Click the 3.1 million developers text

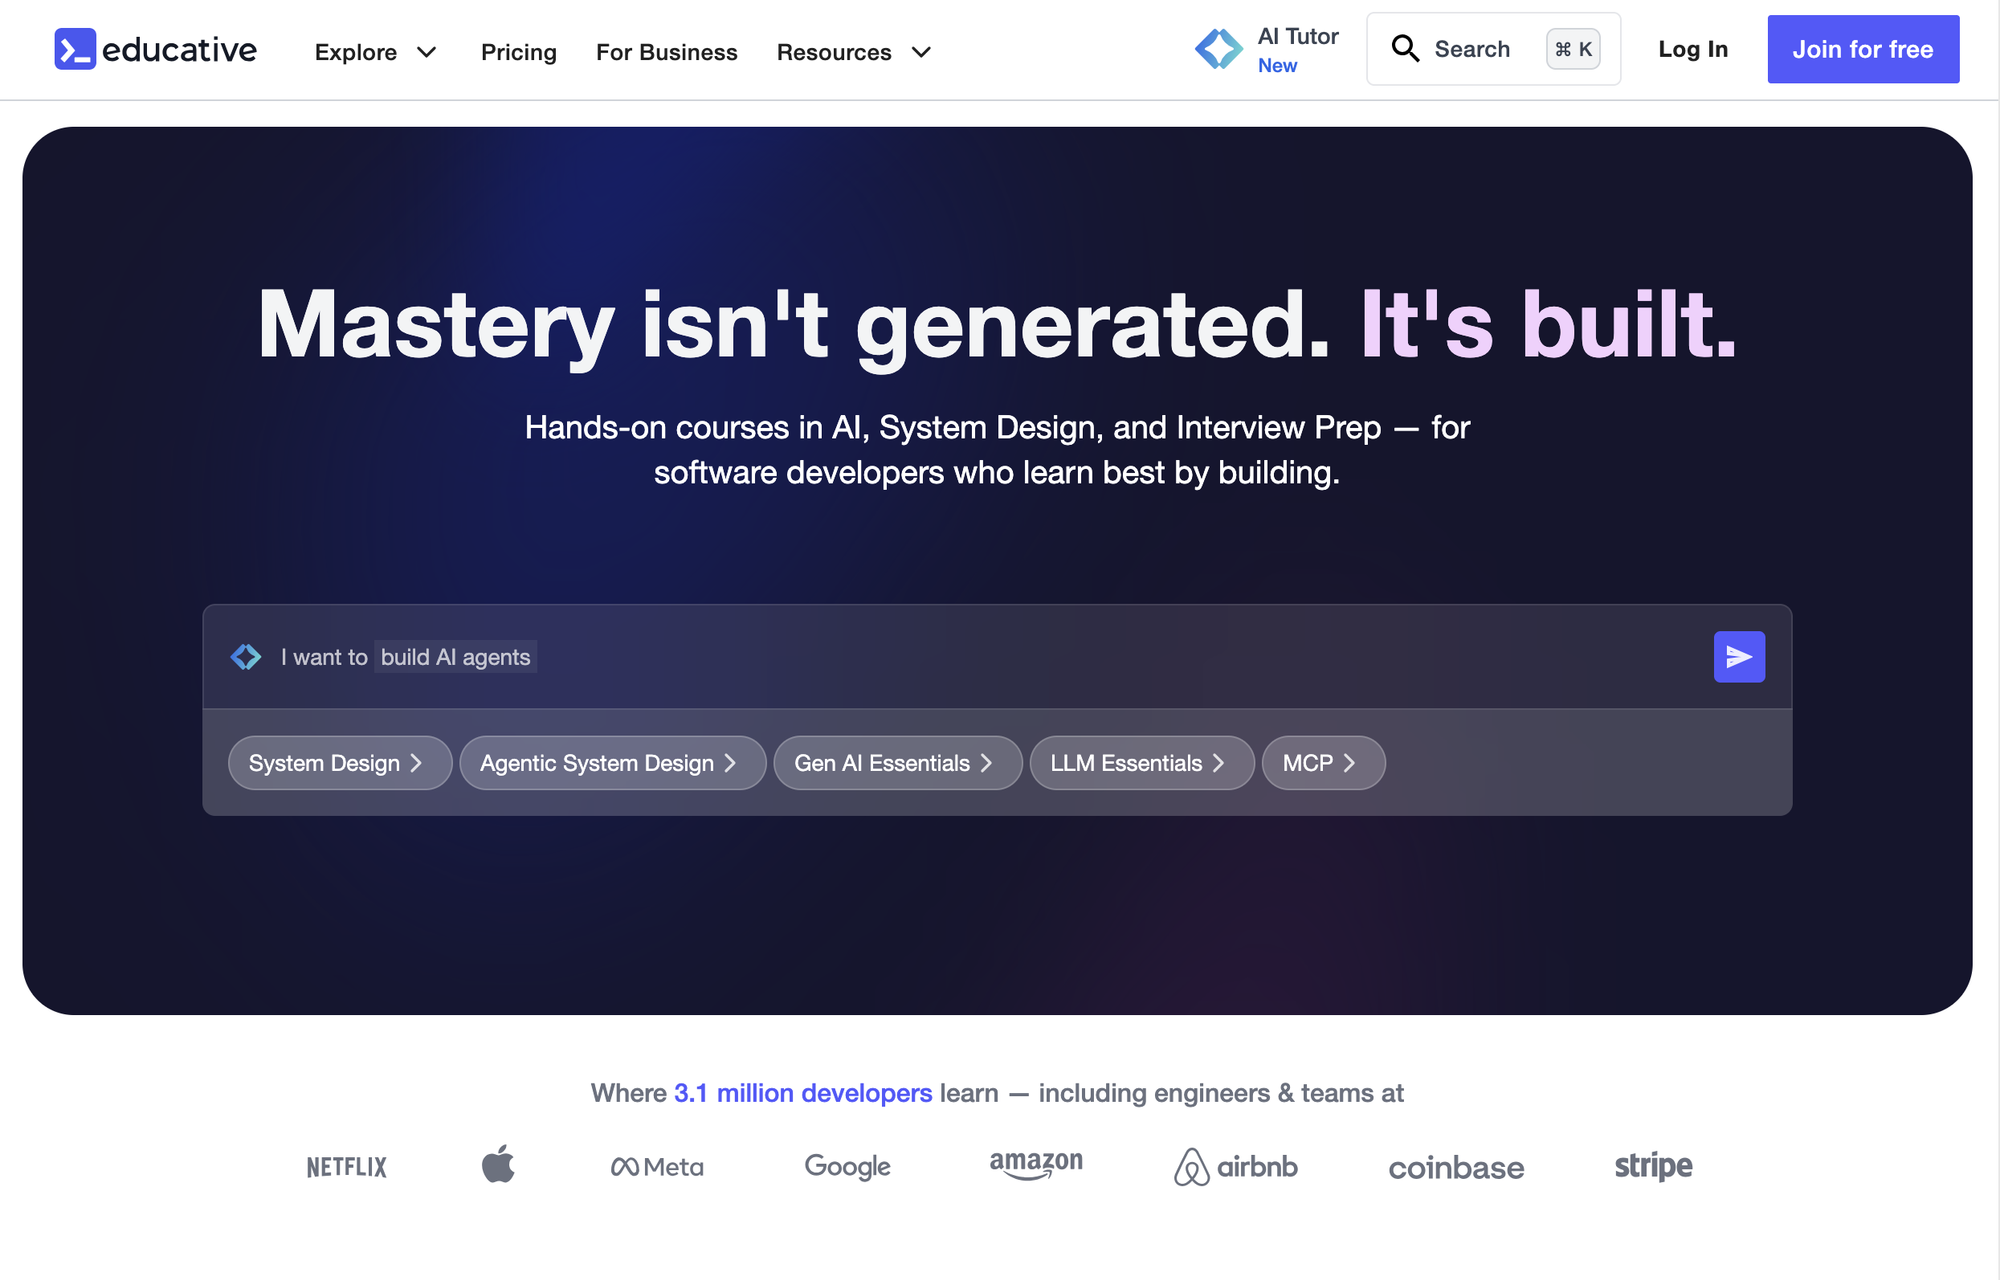click(803, 1093)
